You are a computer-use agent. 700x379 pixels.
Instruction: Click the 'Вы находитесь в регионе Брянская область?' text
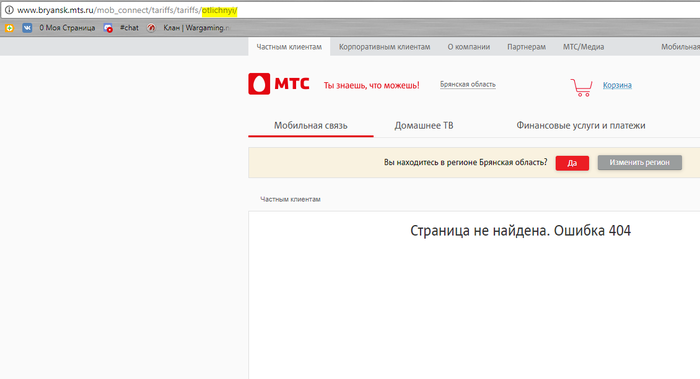coord(466,162)
